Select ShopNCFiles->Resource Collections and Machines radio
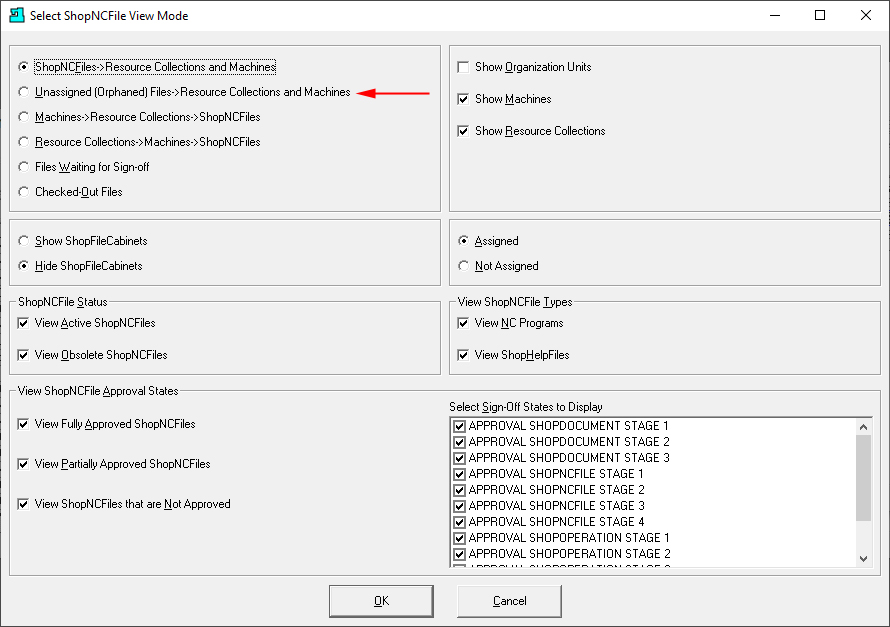890x627 pixels. pos(23,67)
